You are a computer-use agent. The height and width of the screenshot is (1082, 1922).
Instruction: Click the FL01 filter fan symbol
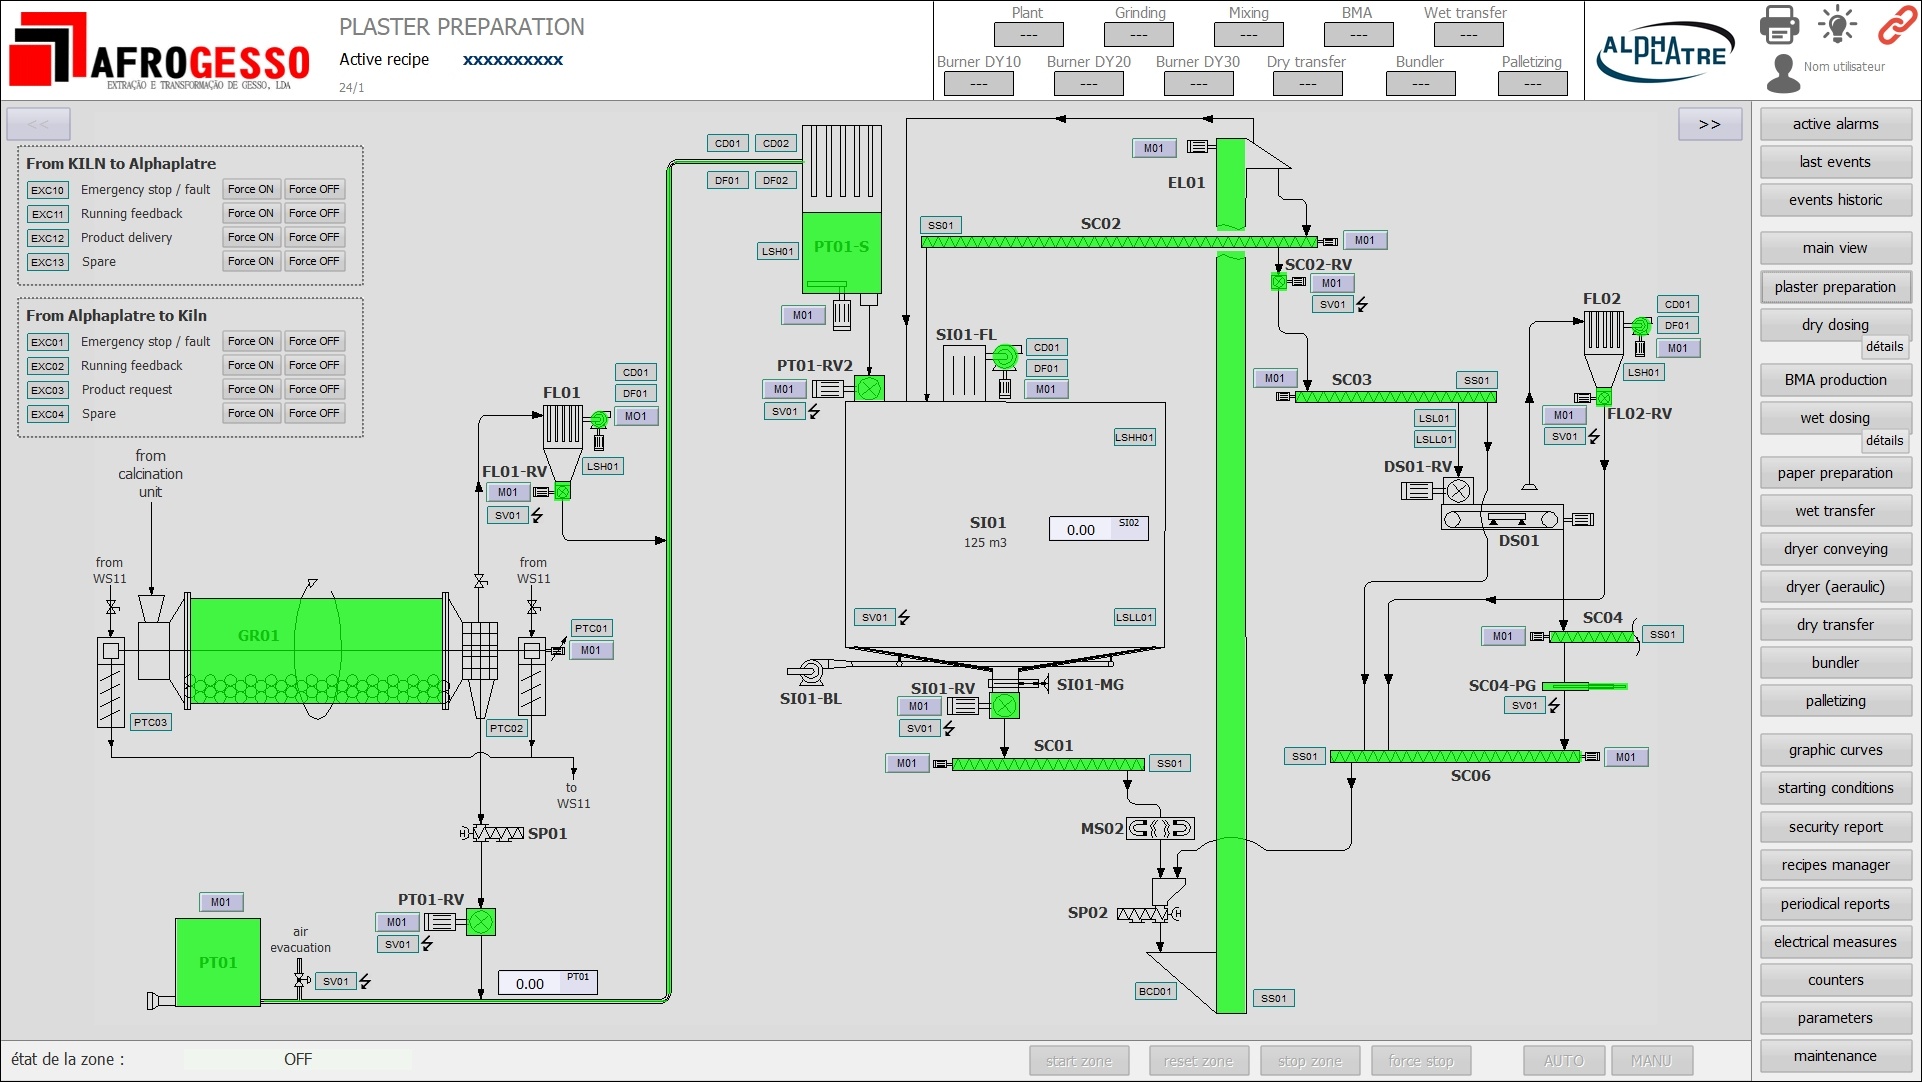coord(599,419)
